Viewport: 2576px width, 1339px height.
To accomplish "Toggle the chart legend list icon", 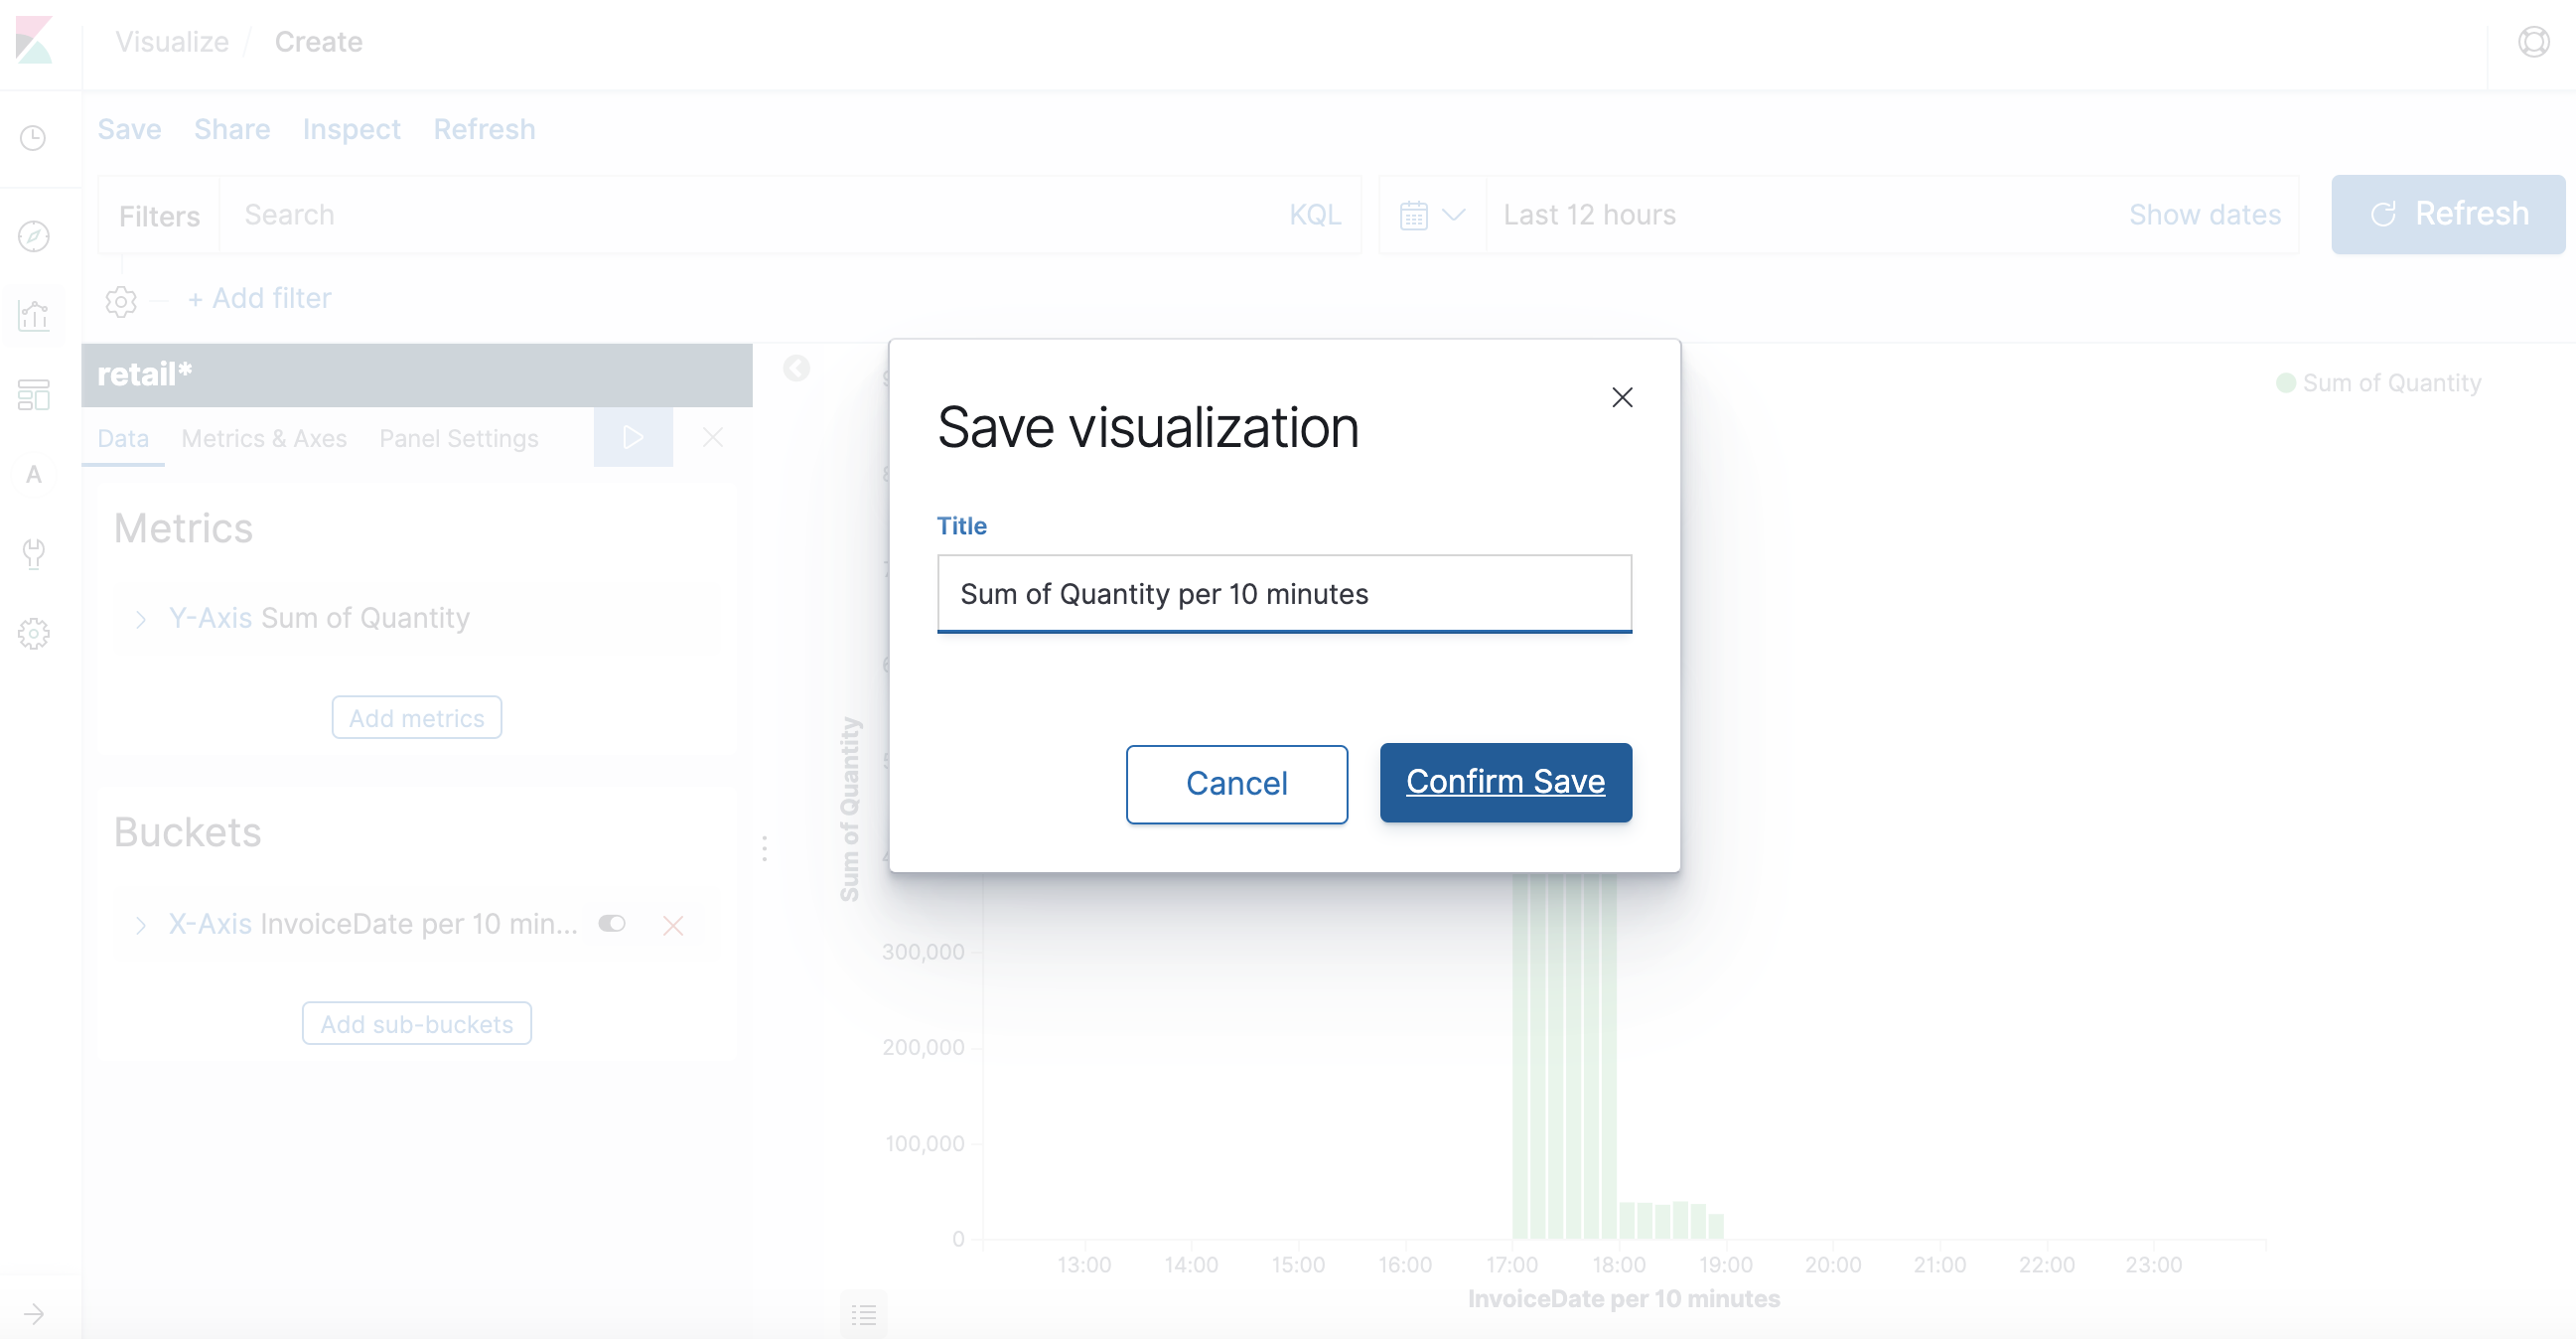I will pos(864,1313).
